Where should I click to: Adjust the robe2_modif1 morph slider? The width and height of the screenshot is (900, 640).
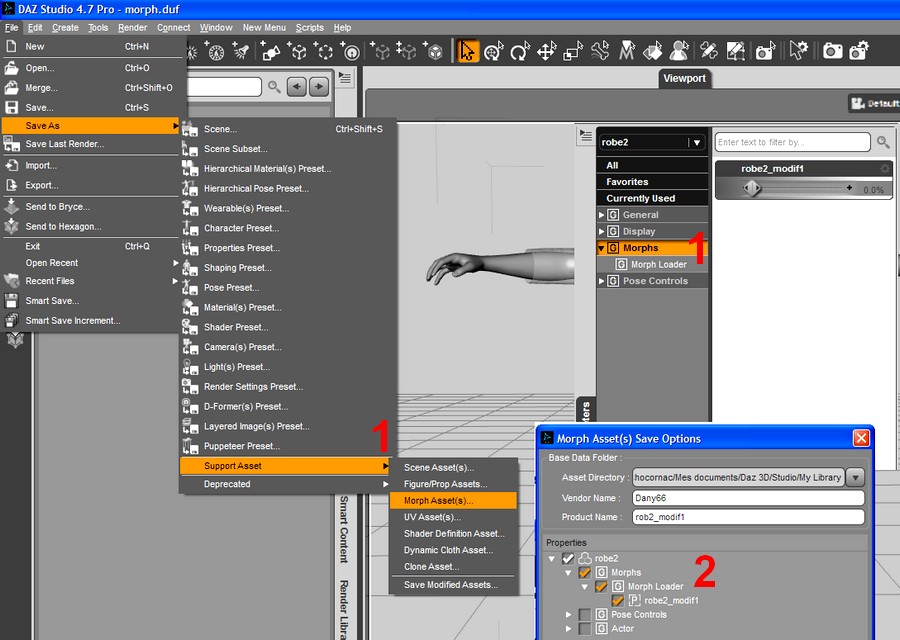752,188
